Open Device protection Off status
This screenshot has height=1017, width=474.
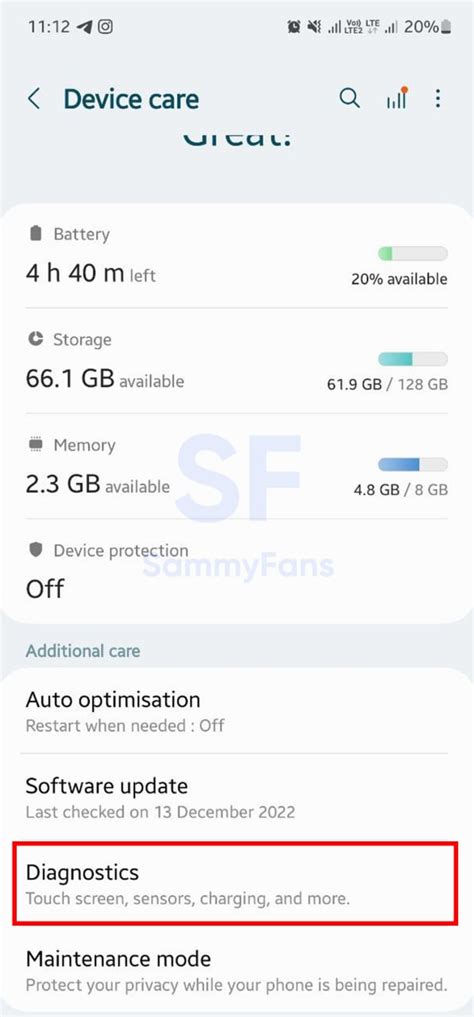tap(237, 572)
